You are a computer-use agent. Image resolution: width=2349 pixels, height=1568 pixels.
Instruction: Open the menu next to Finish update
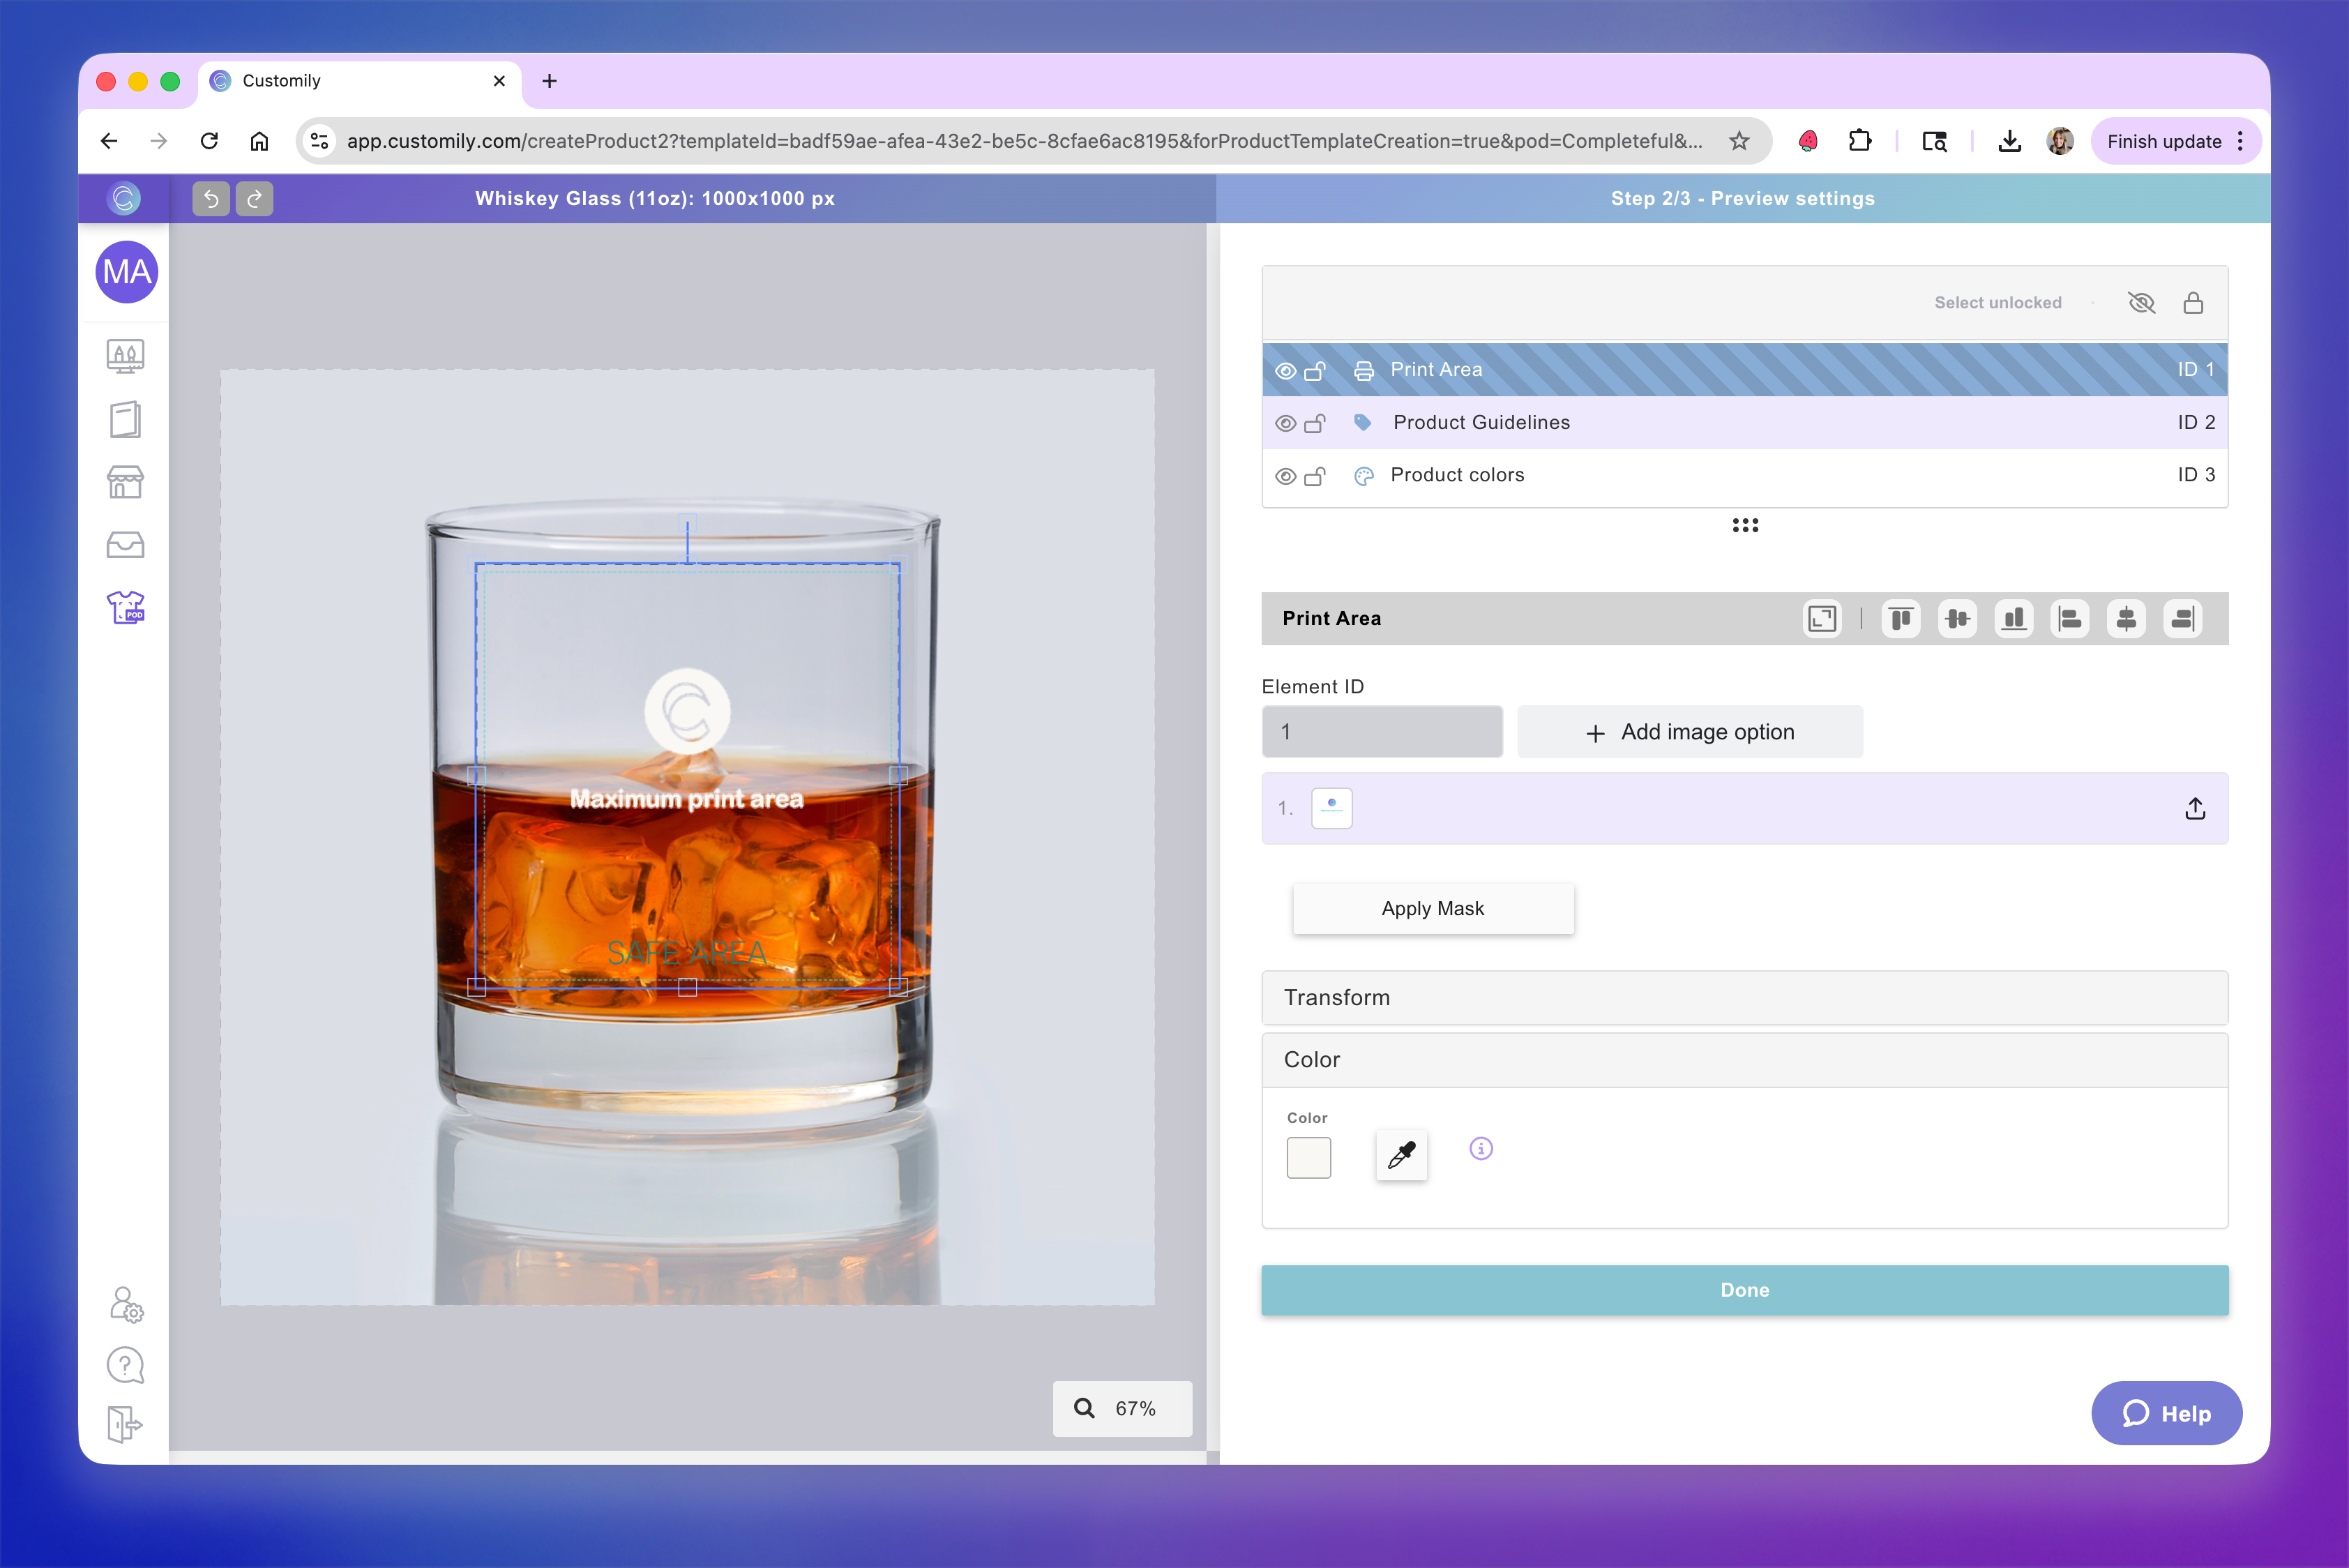click(2240, 141)
